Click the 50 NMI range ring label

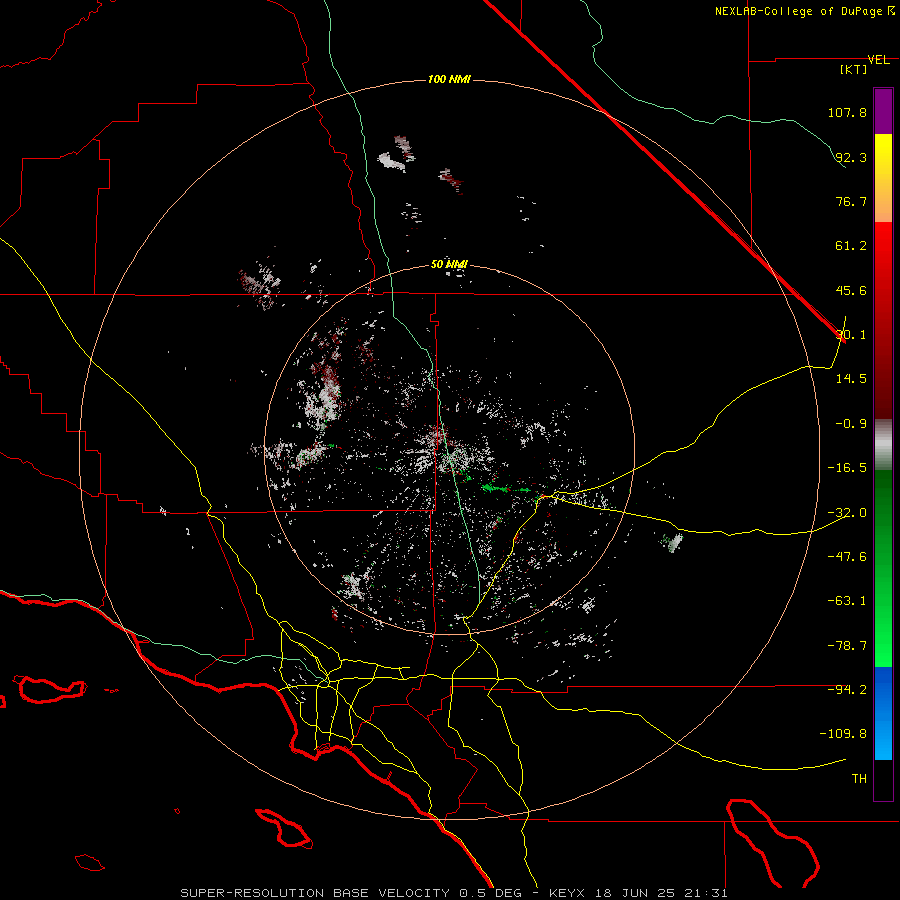coord(449,264)
